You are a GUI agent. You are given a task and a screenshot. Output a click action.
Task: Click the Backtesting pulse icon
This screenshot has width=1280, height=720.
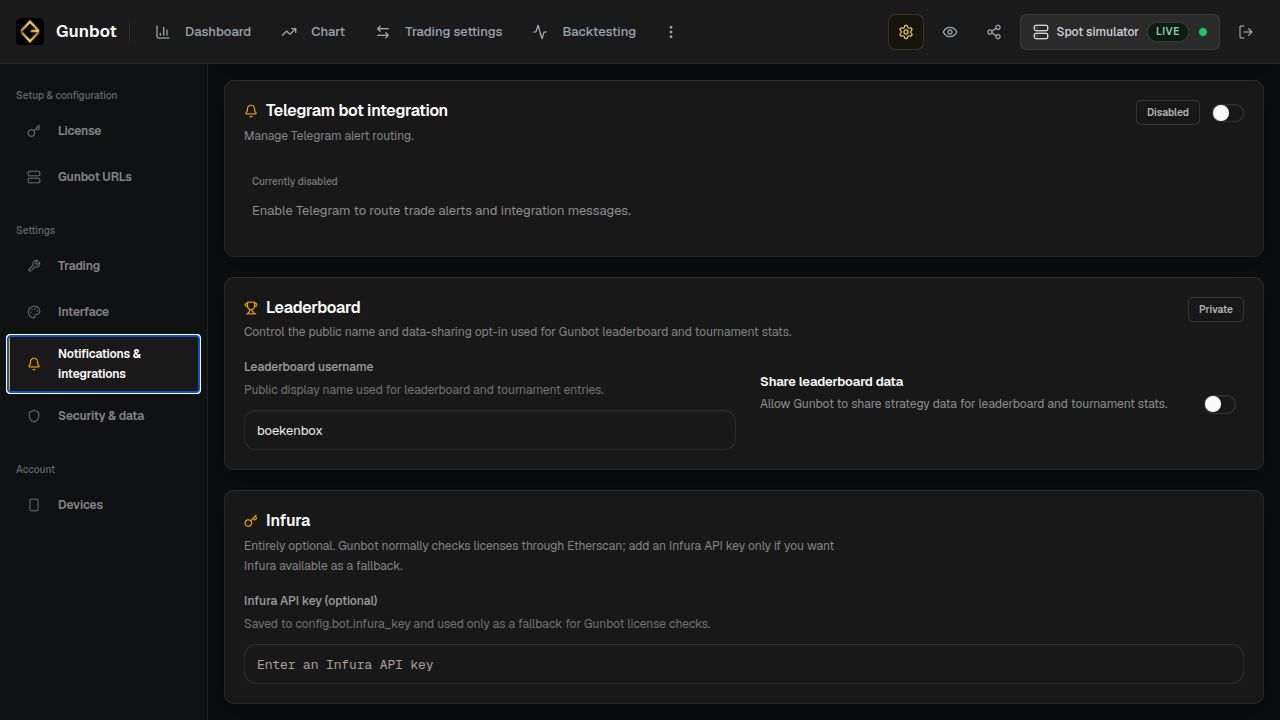(x=540, y=32)
